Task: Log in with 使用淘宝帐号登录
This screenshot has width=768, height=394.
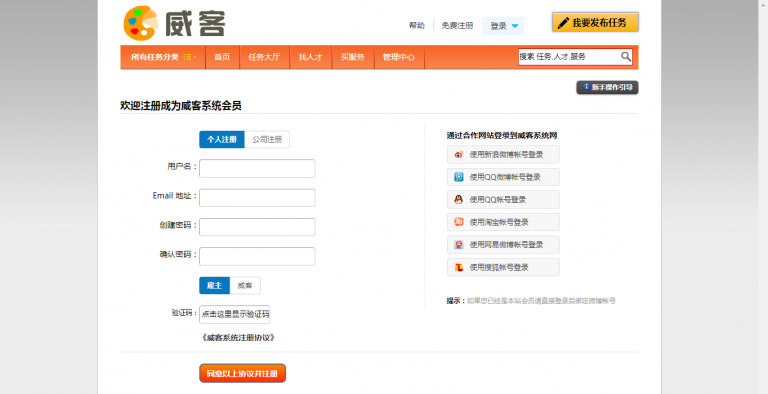Action: coord(503,222)
